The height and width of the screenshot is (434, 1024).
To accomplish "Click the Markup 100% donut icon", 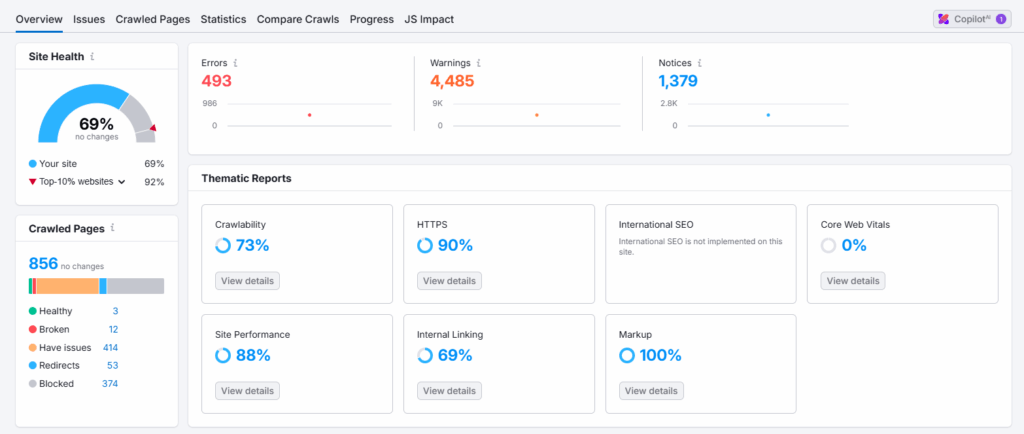I will pyautogui.click(x=627, y=356).
